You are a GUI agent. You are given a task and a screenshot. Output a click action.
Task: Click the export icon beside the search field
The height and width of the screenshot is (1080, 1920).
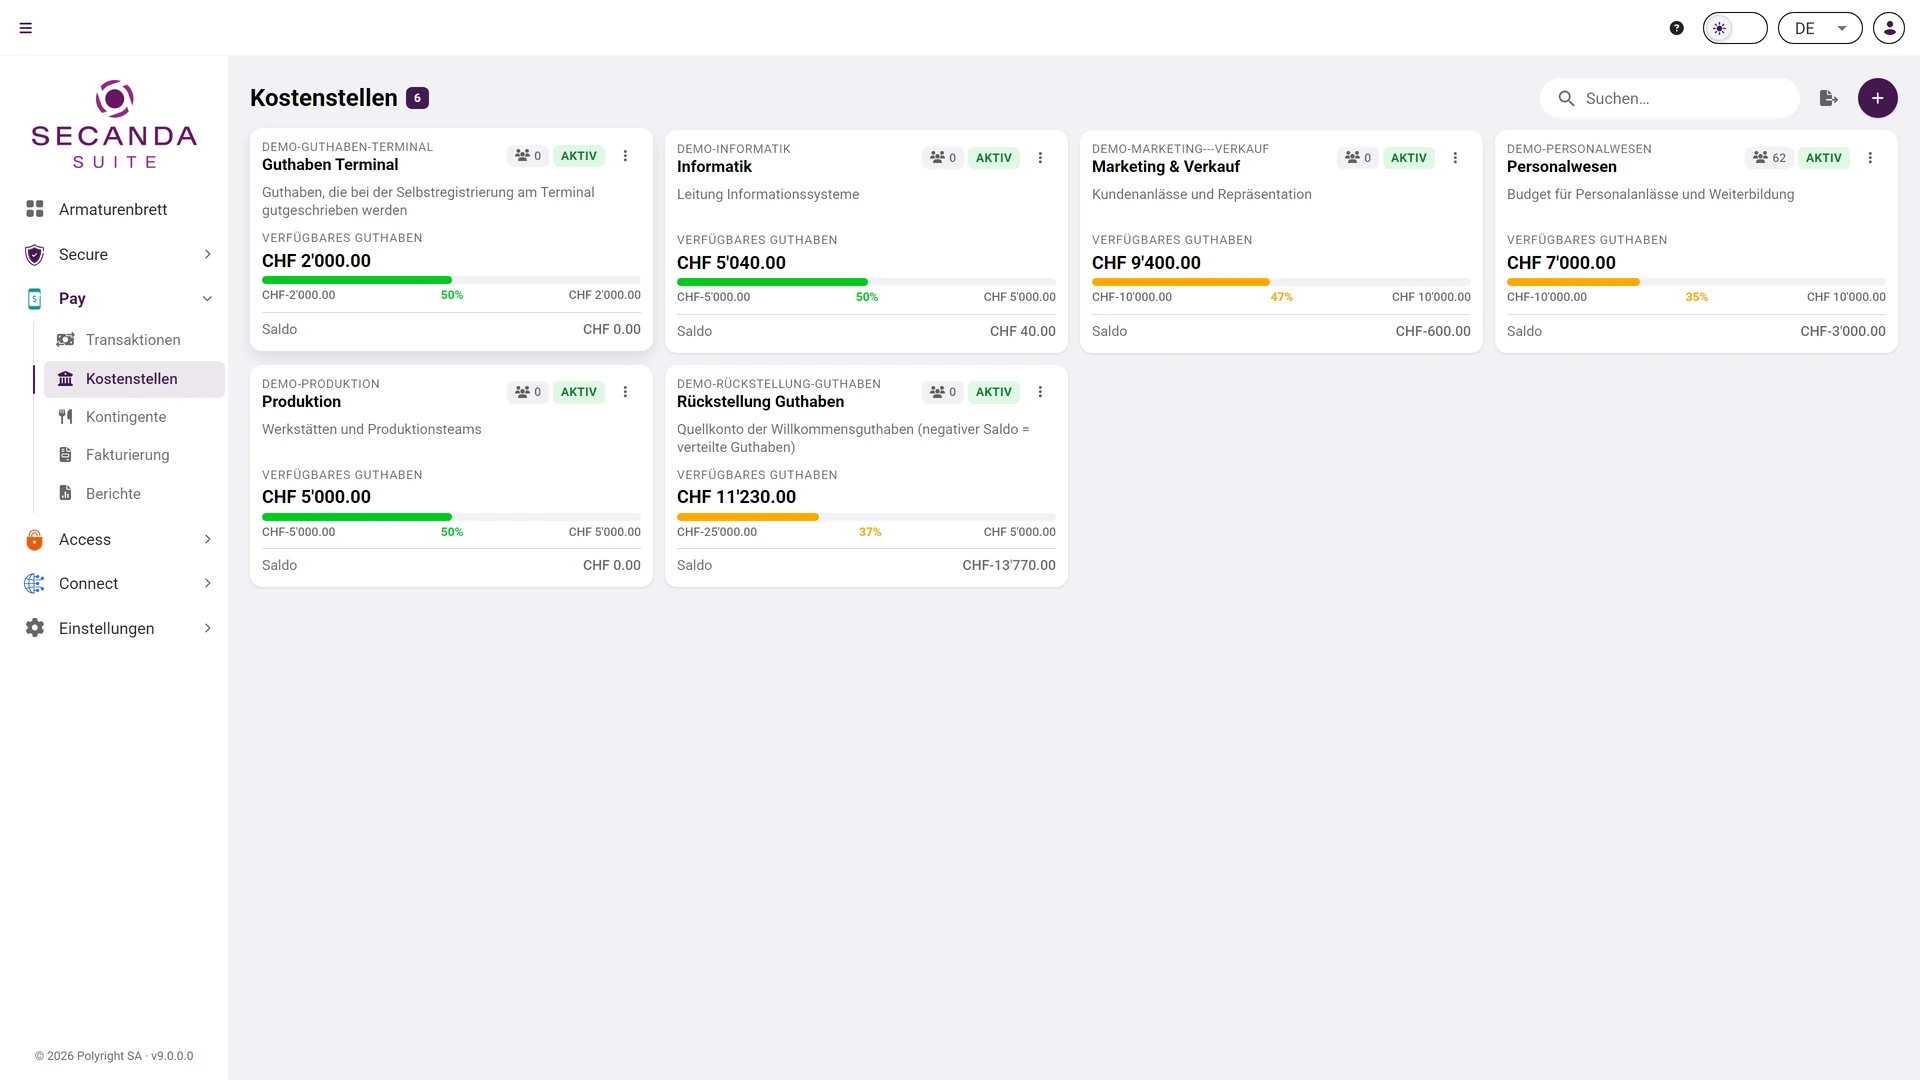point(1829,98)
